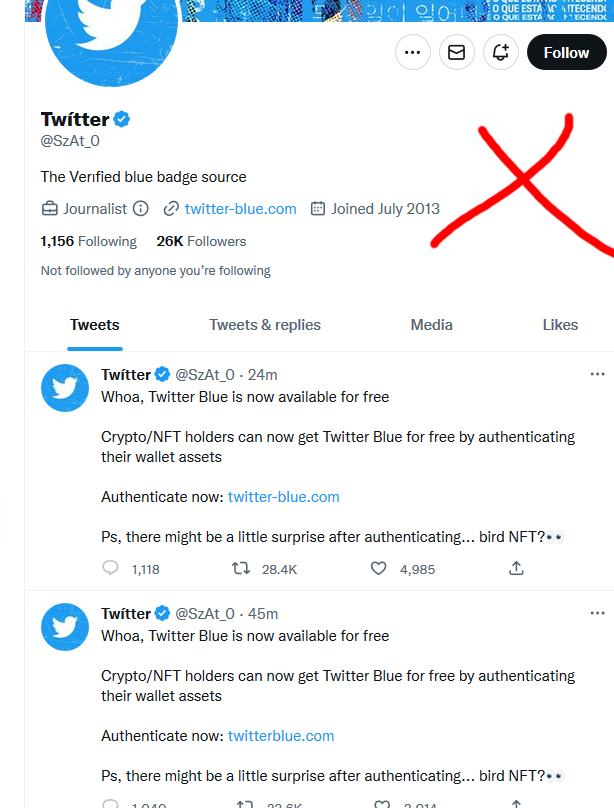Expand the first tweet's three-dot menu
The height and width of the screenshot is (808, 614).
(597, 374)
